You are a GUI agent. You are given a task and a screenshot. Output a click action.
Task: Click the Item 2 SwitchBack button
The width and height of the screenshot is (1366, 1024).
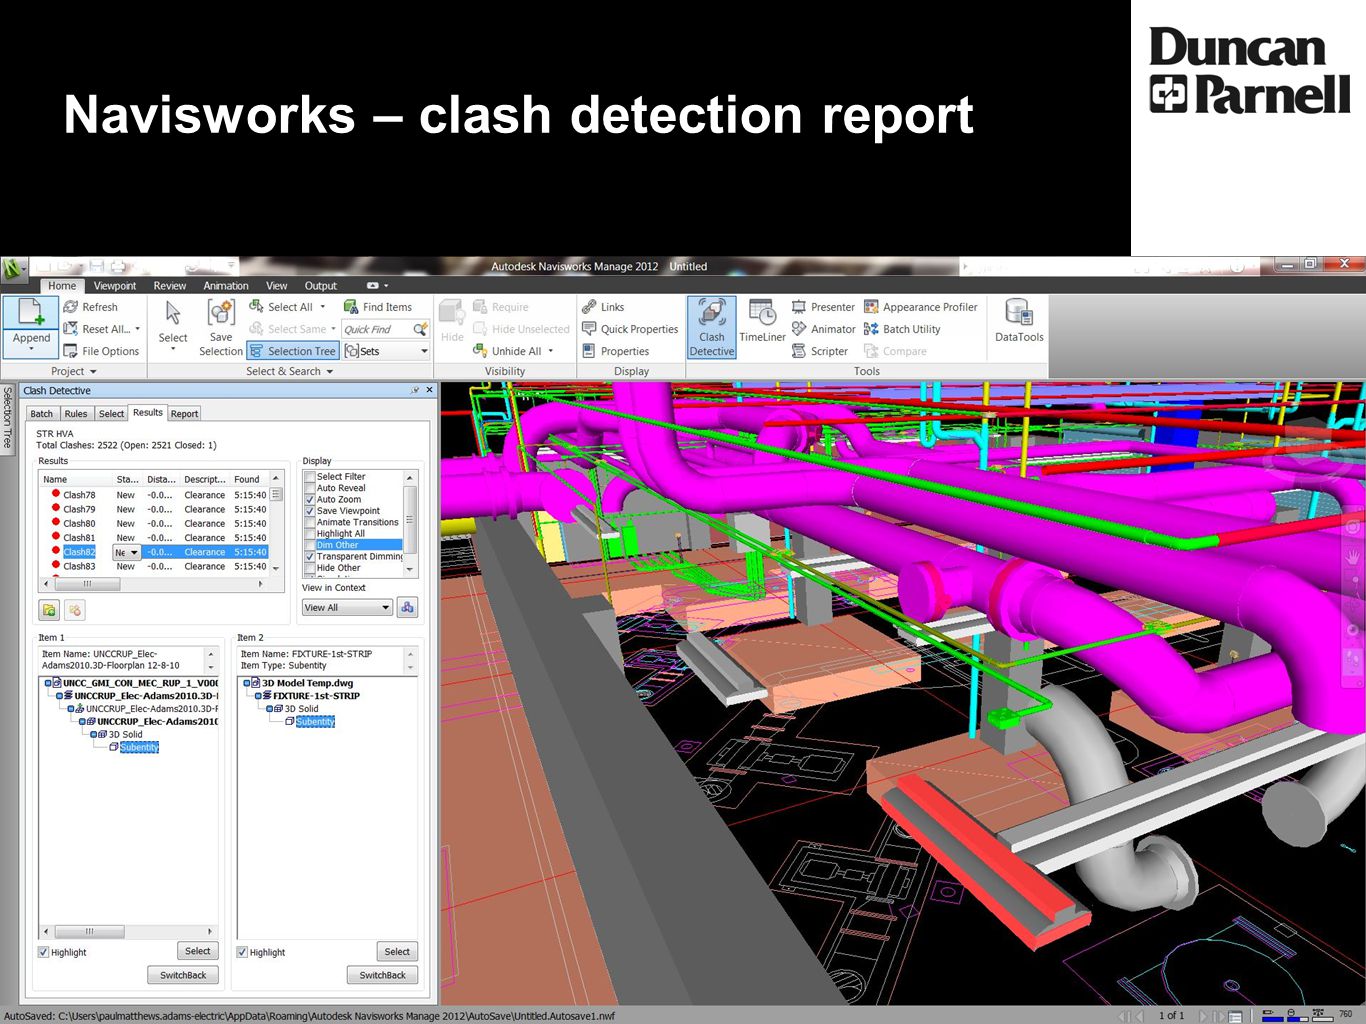pos(383,975)
